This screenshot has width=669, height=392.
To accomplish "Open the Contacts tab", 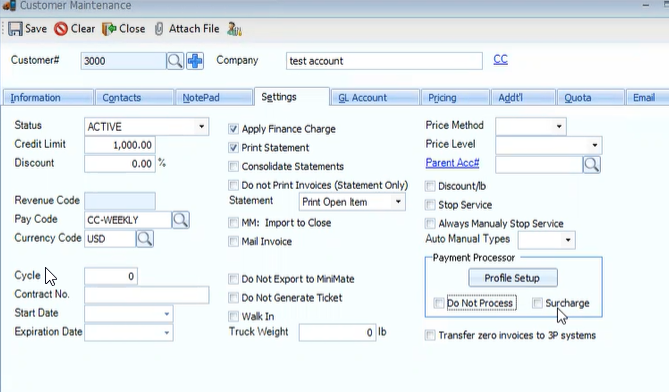I will (134, 98).
